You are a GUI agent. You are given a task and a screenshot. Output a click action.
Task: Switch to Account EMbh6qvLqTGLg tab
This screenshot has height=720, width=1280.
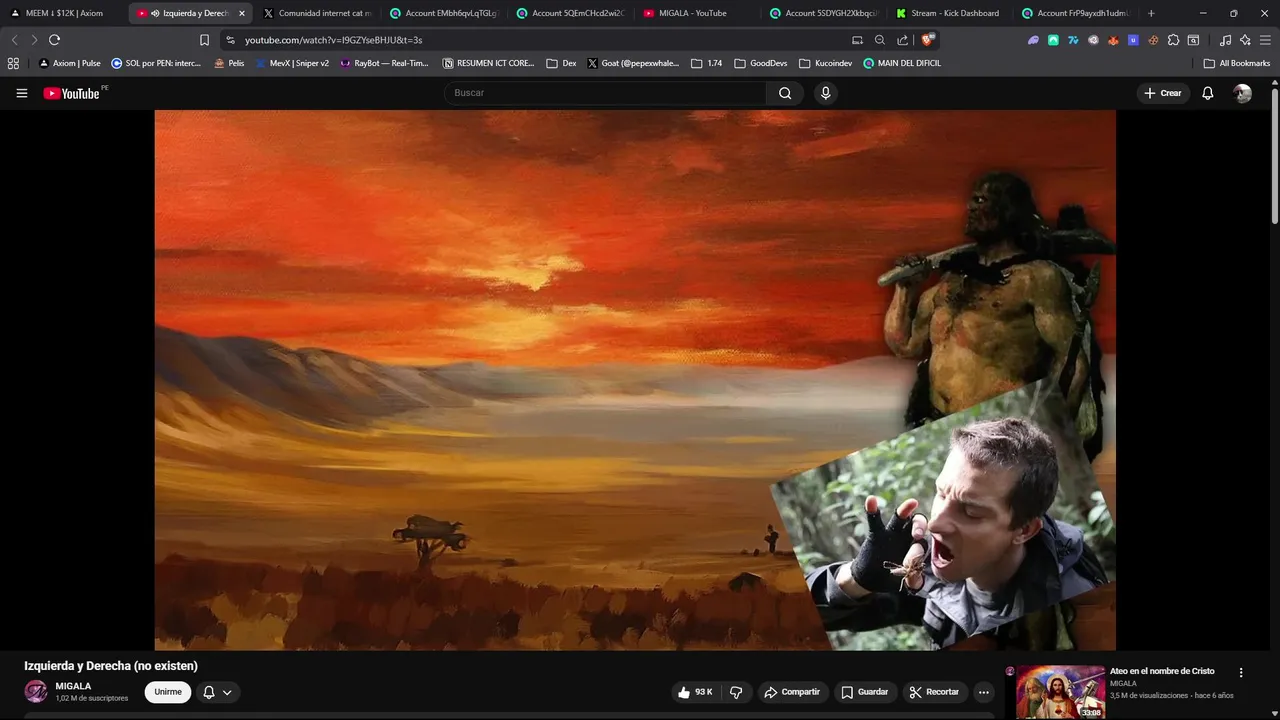pos(444,13)
